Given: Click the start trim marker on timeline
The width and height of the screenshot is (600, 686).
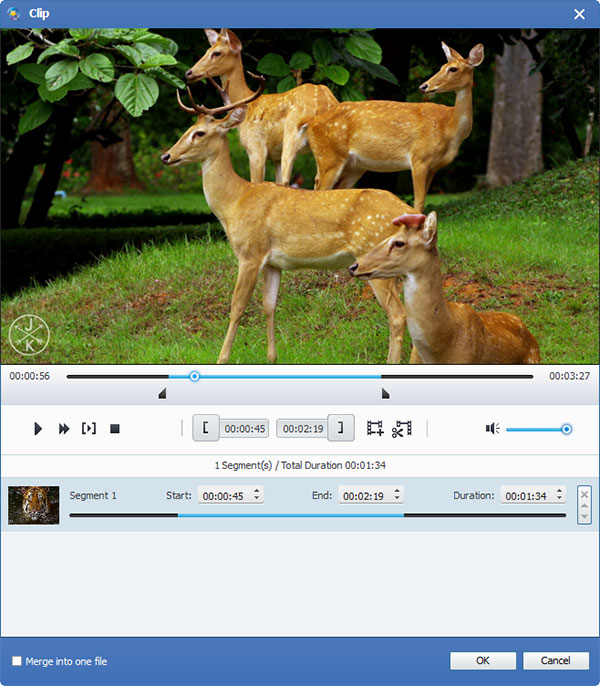Looking at the screenshot, I should tap(162, 393).
